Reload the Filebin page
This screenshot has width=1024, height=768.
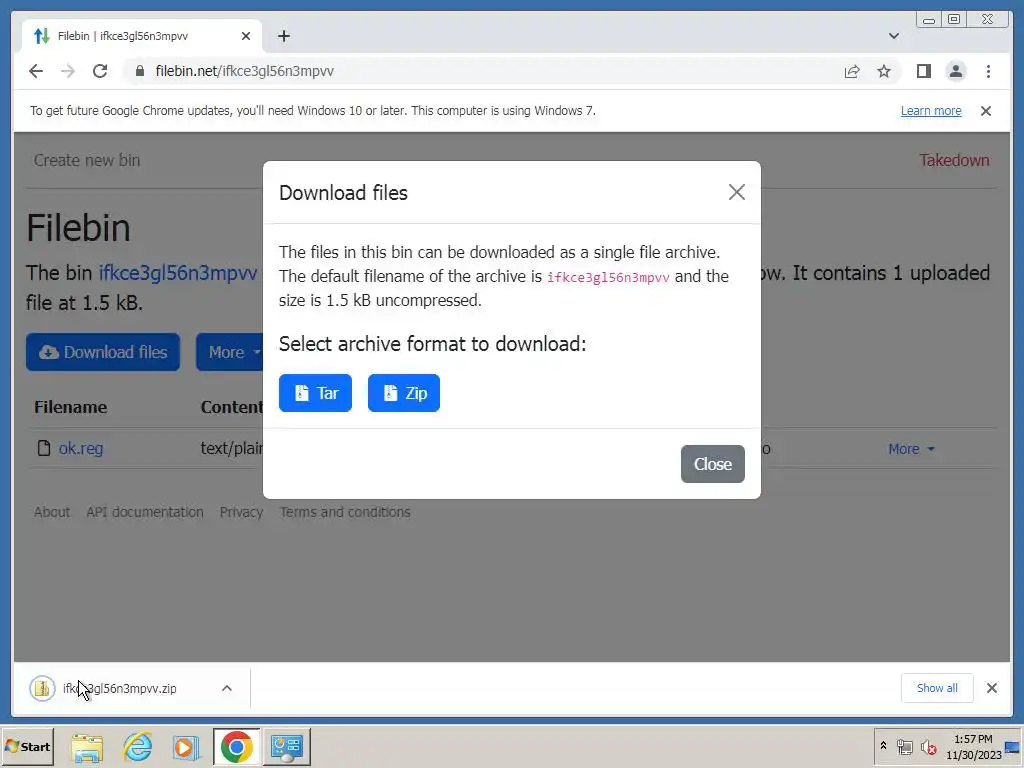pos(100,71)
